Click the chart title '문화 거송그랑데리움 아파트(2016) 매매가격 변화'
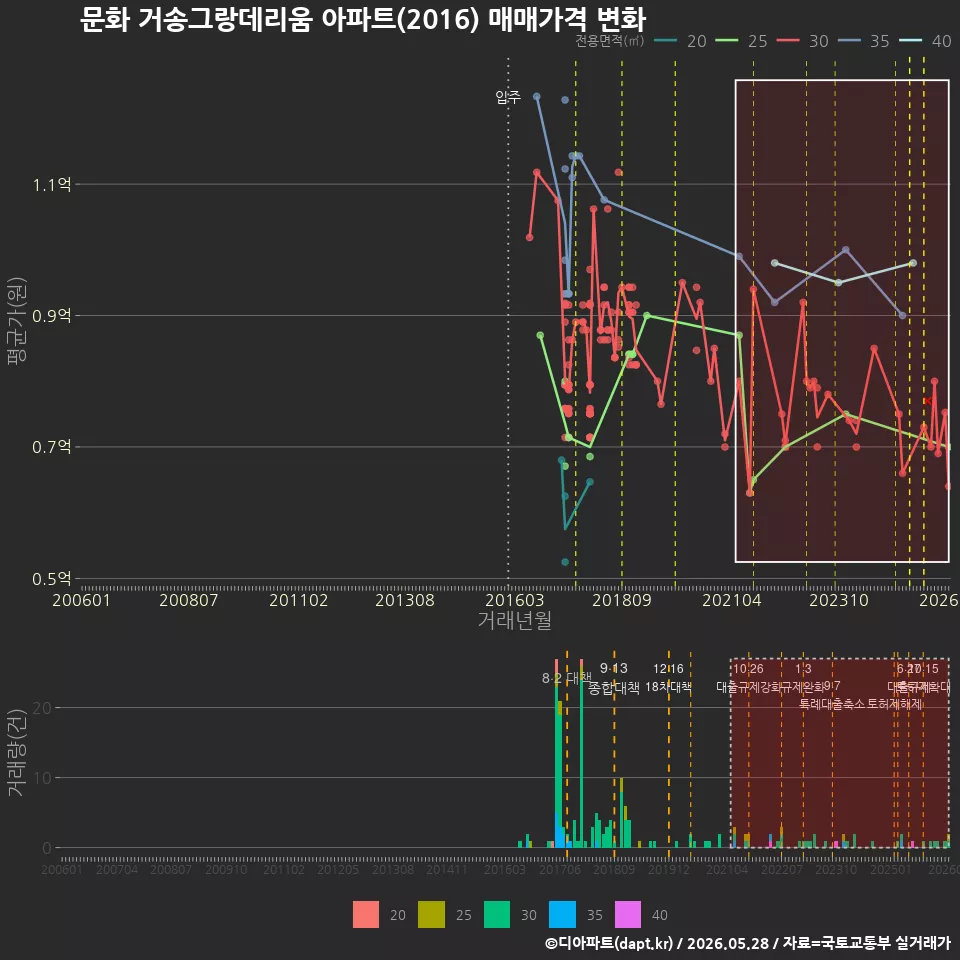The height and width of the screenshot is (960, 960). [x=362, y=20]
